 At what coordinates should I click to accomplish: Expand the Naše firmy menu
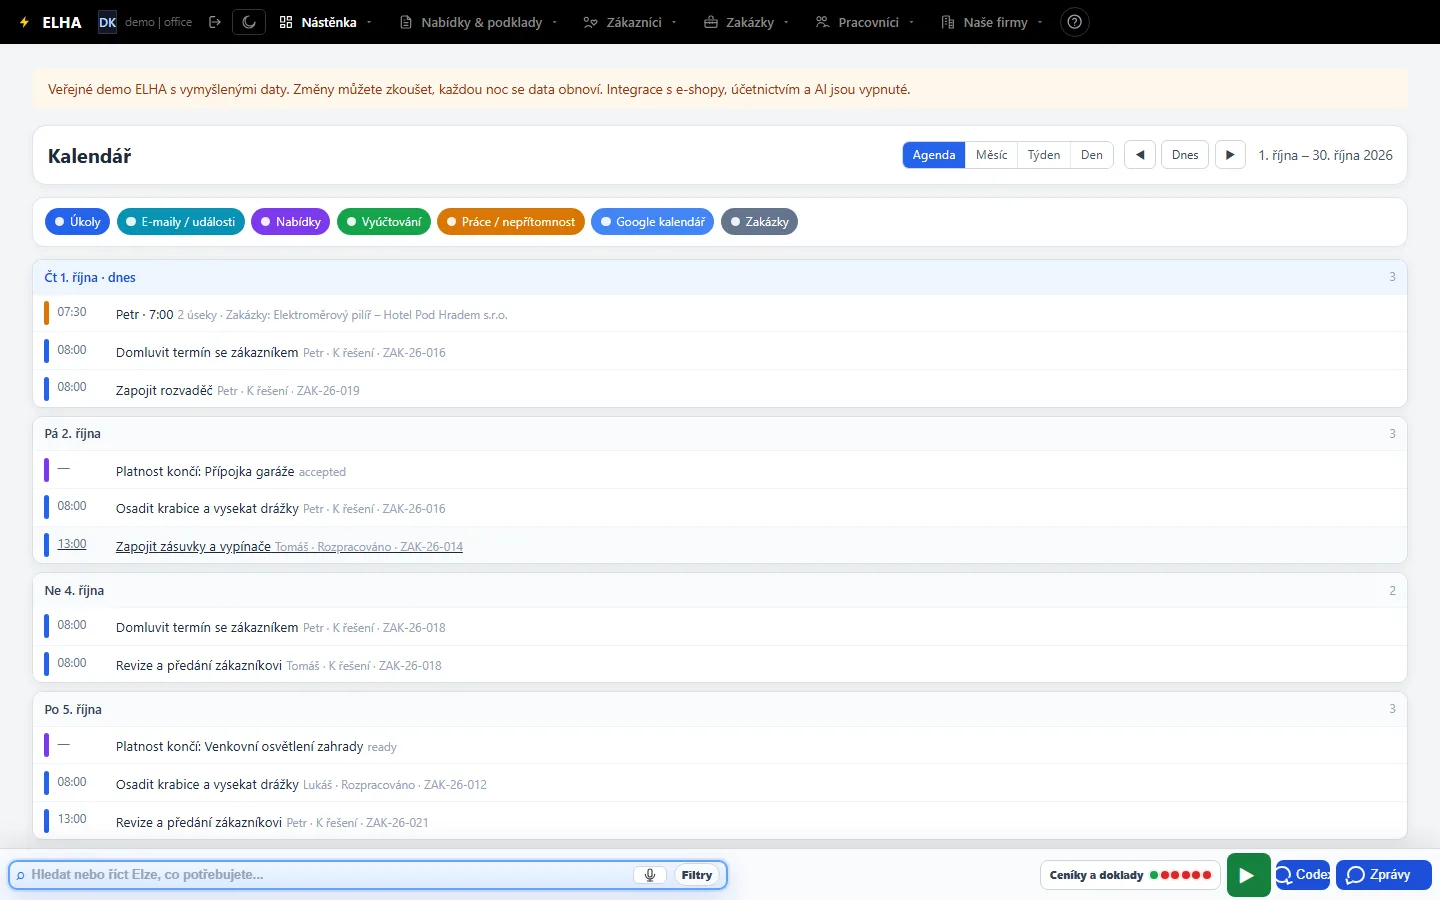click(992, 22)
